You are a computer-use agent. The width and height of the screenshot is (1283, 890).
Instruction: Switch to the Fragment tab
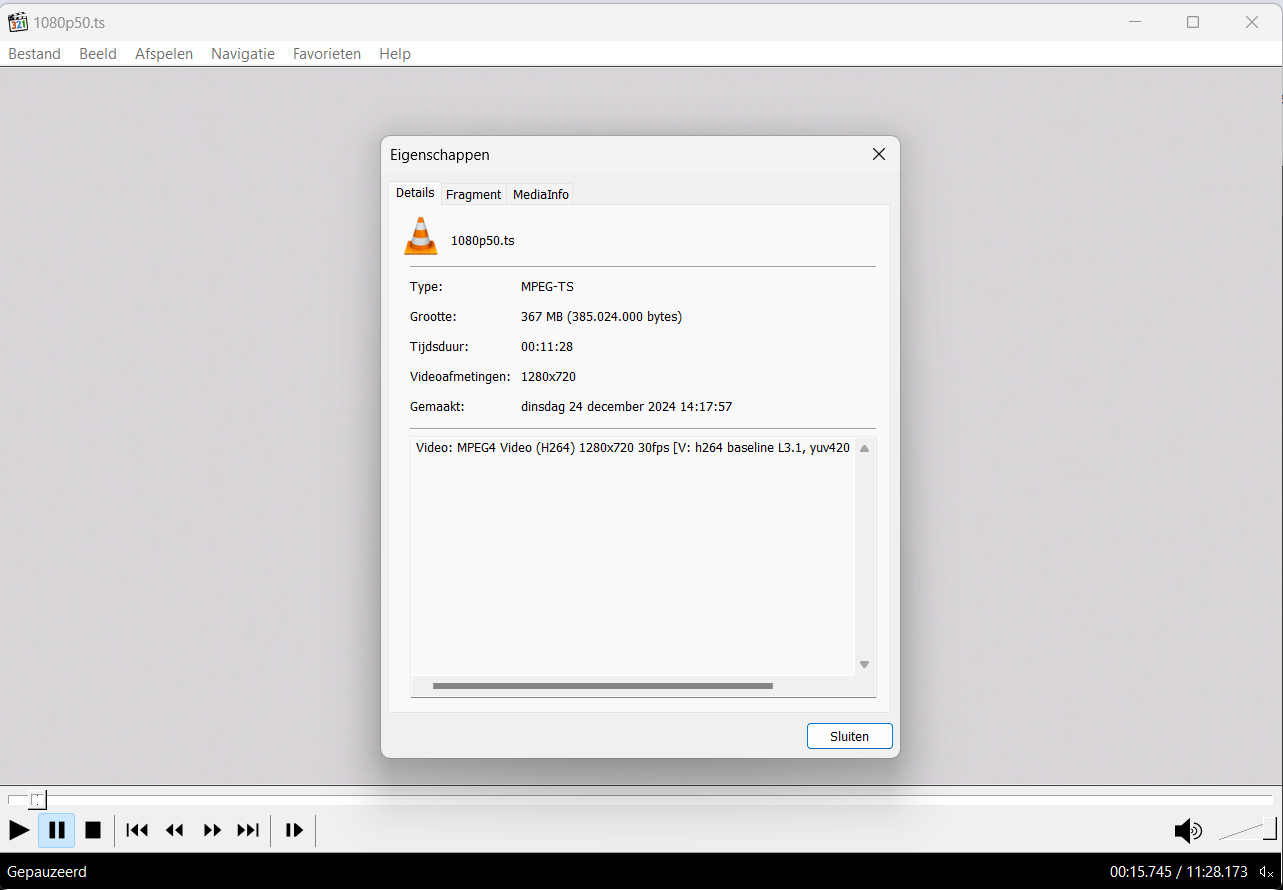coord(473,195)
